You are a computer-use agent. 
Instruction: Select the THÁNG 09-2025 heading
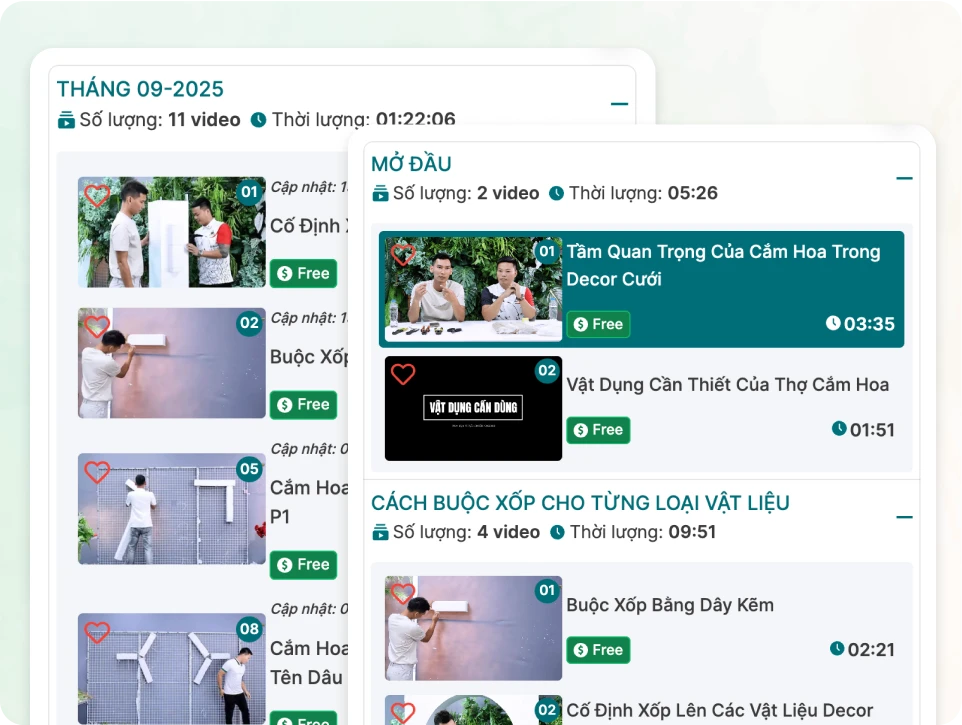point(140,89)
